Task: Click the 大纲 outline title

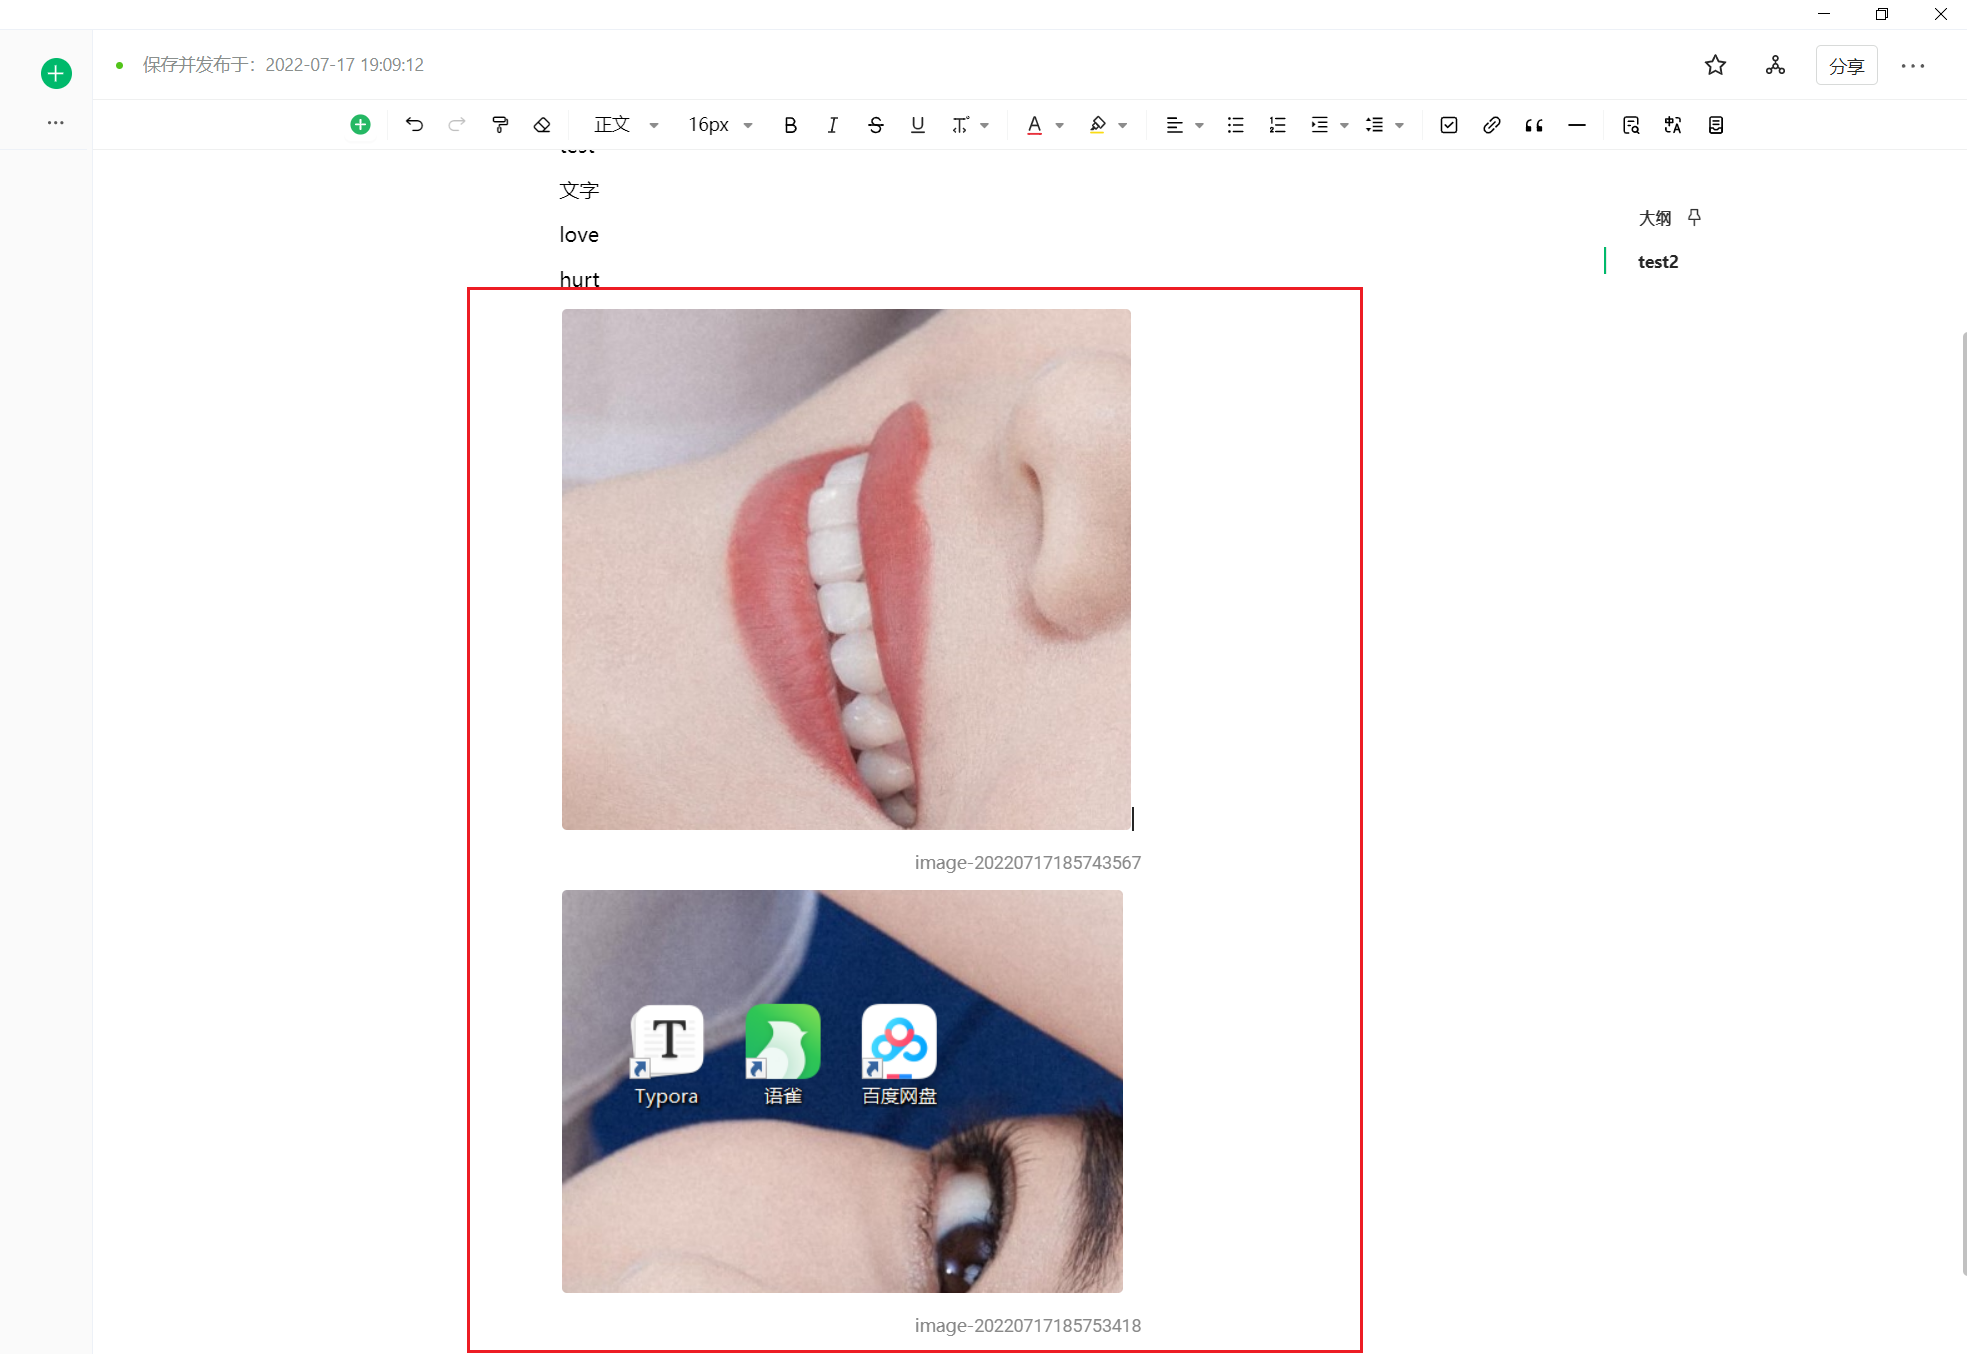Action: [1655, 218]
